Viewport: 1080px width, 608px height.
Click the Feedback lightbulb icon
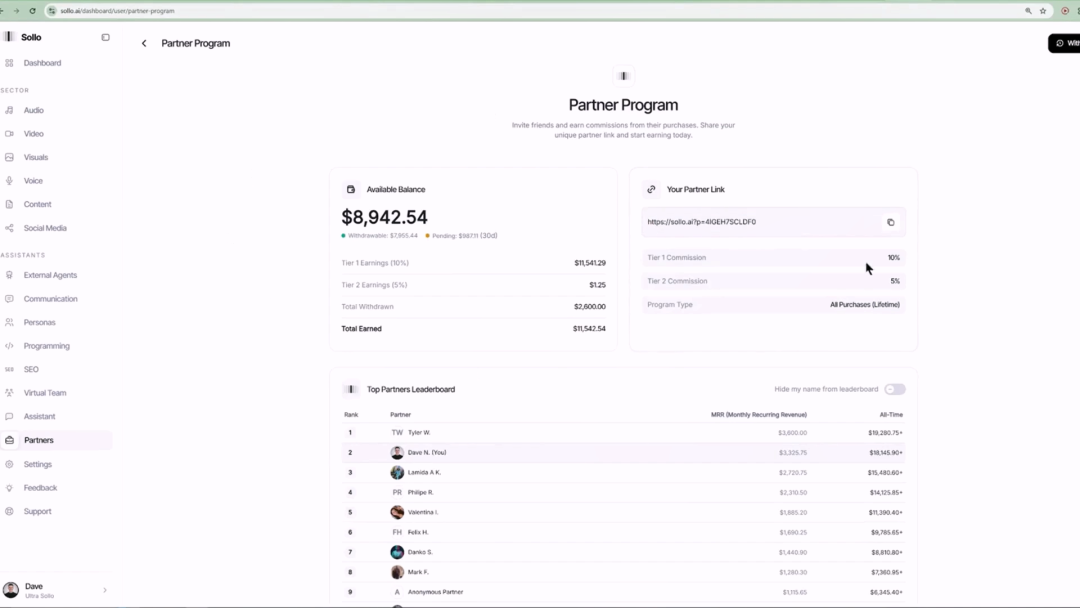coord(10,488)
